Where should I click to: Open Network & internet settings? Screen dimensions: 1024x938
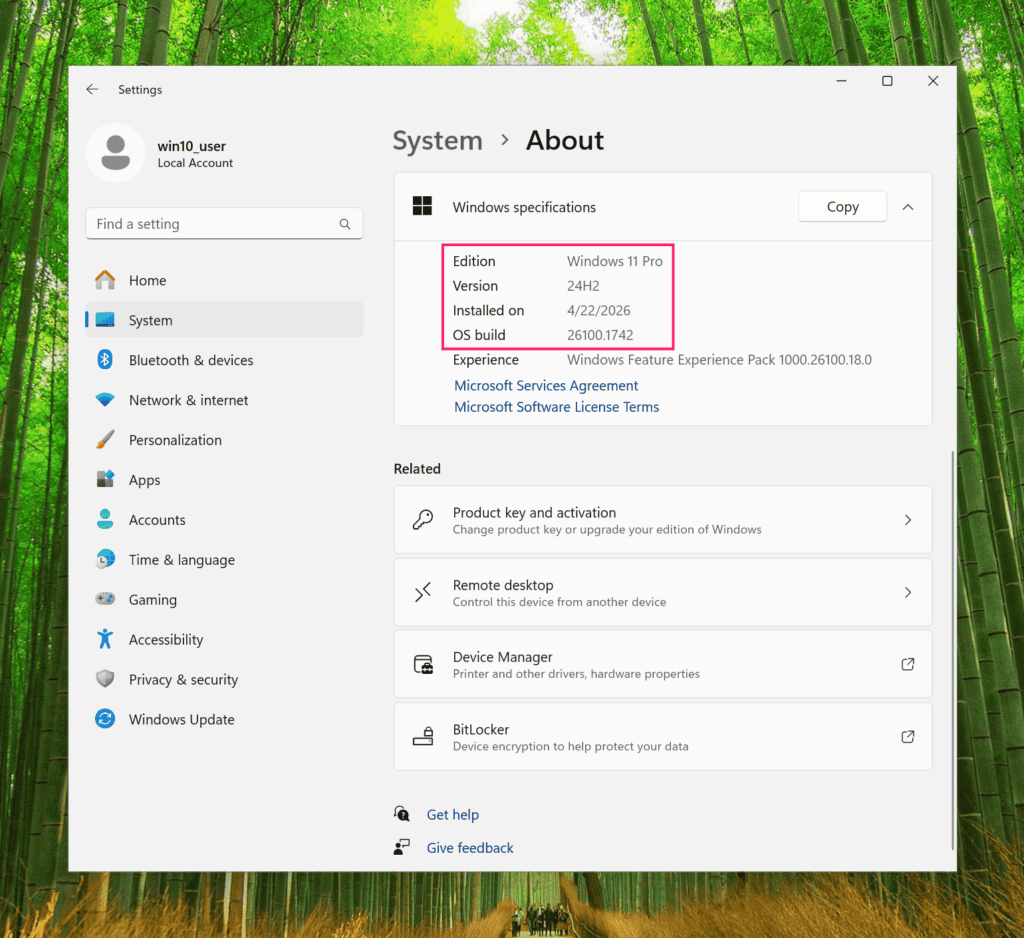224,400
